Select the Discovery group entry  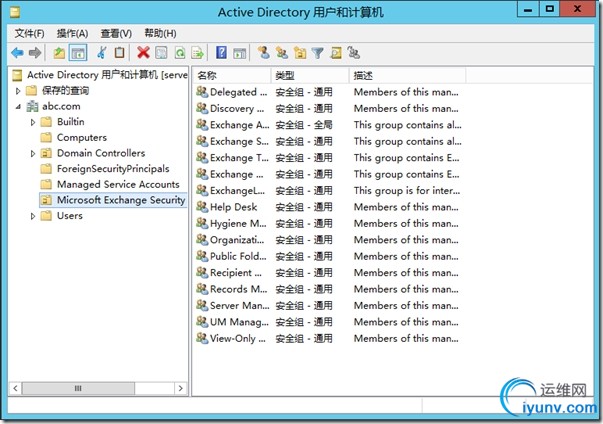tap(230, 109)
